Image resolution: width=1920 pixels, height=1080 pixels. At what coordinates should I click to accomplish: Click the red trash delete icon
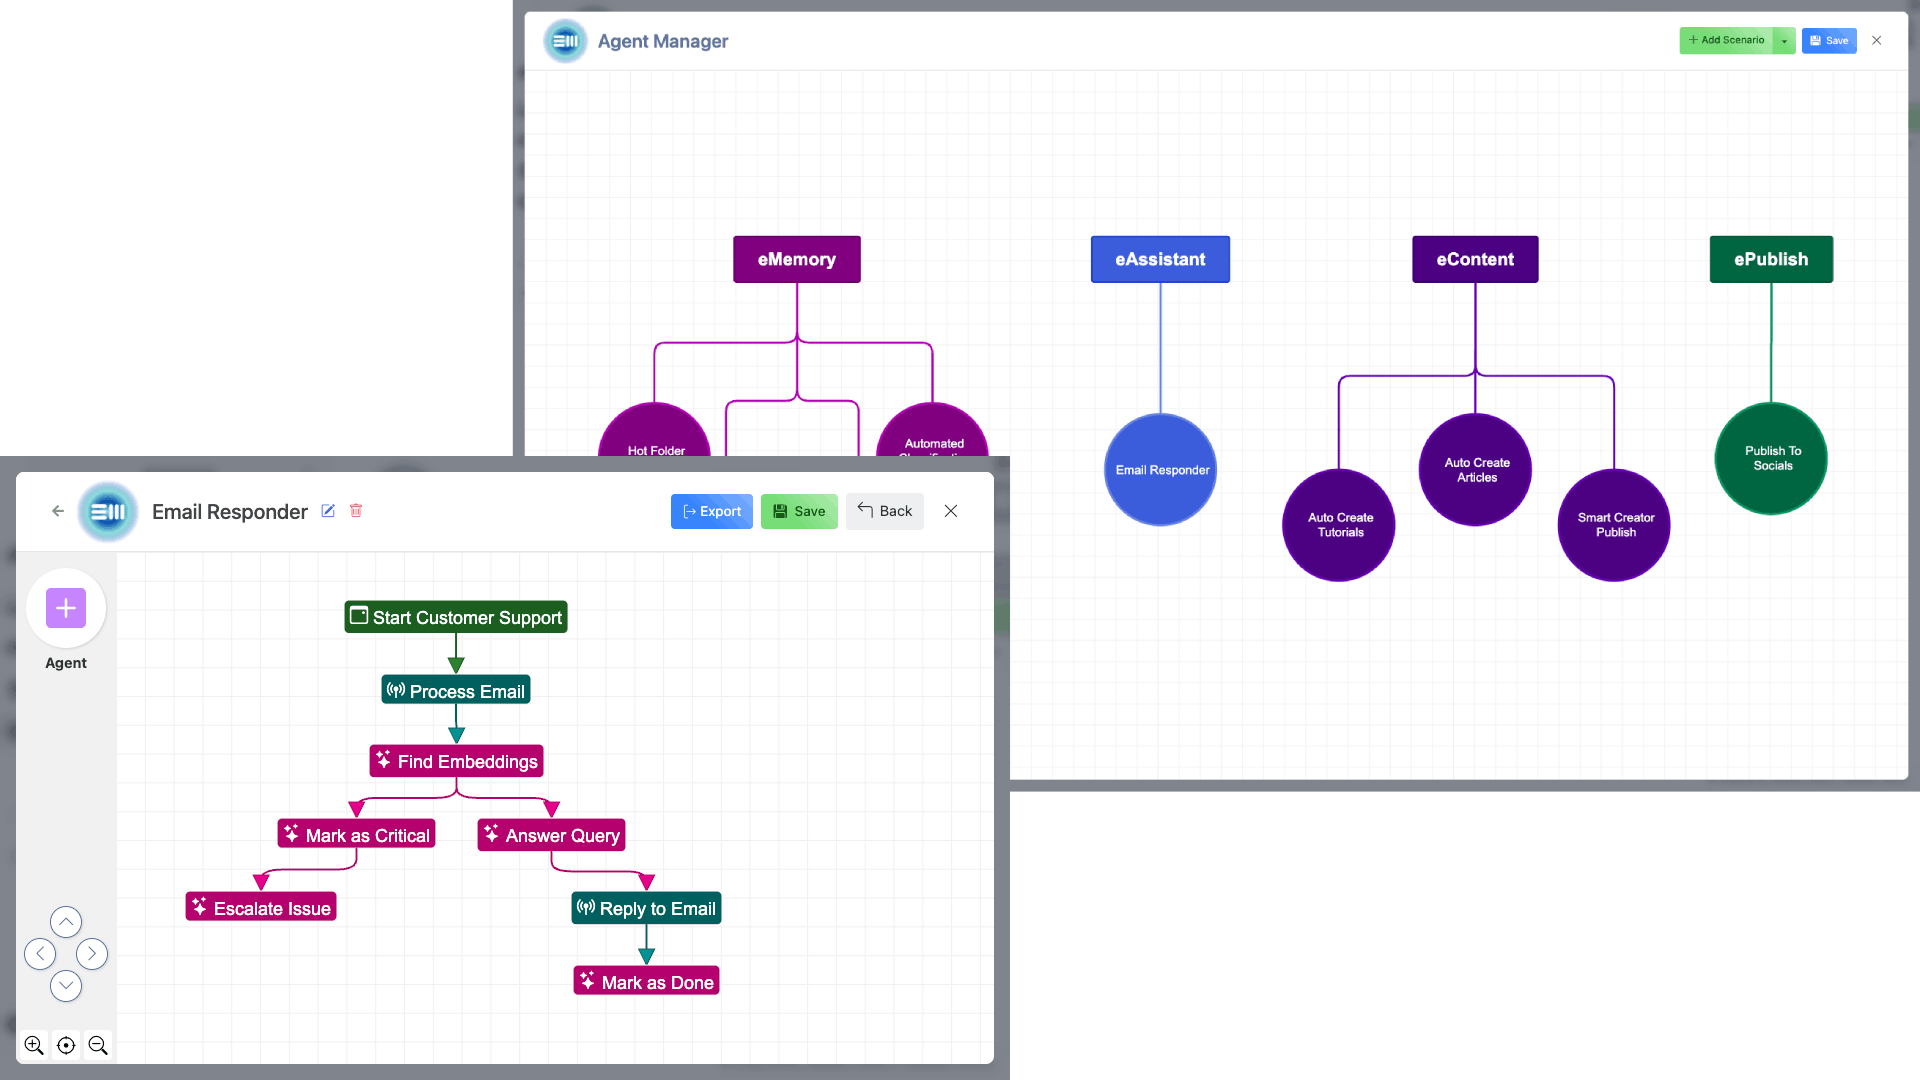[x=356, y=511]
